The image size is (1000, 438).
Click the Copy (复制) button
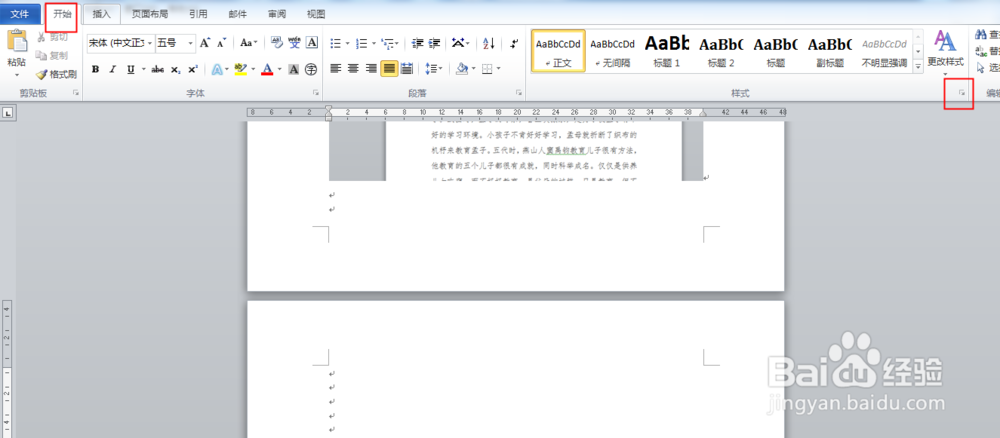(x=52, y=55)
